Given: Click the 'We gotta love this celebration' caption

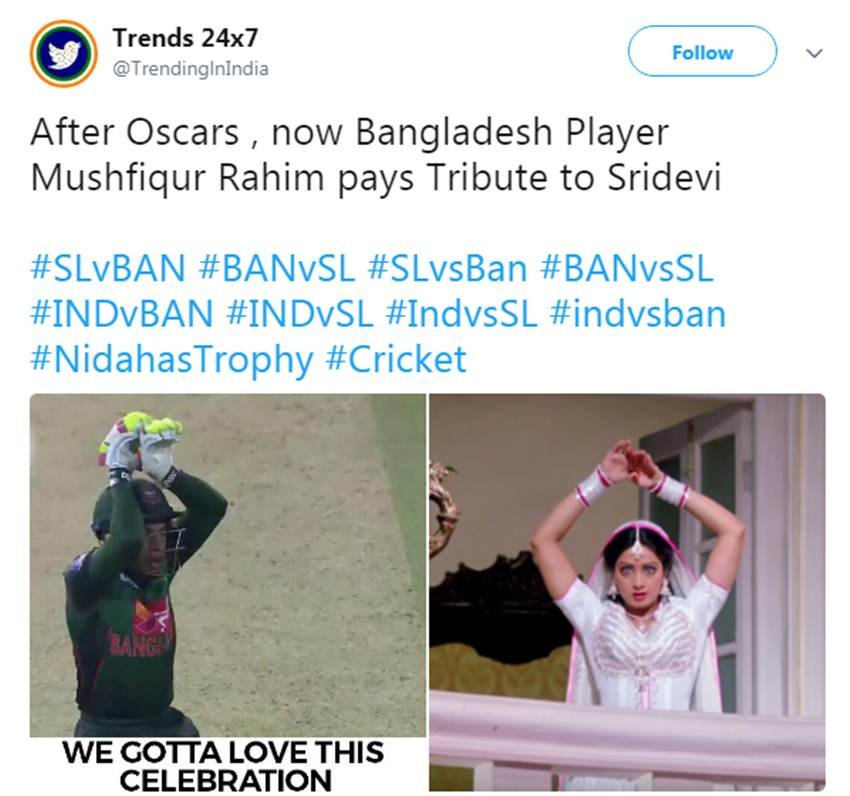Looking at the screenshot, I should (x=223, y=766).
